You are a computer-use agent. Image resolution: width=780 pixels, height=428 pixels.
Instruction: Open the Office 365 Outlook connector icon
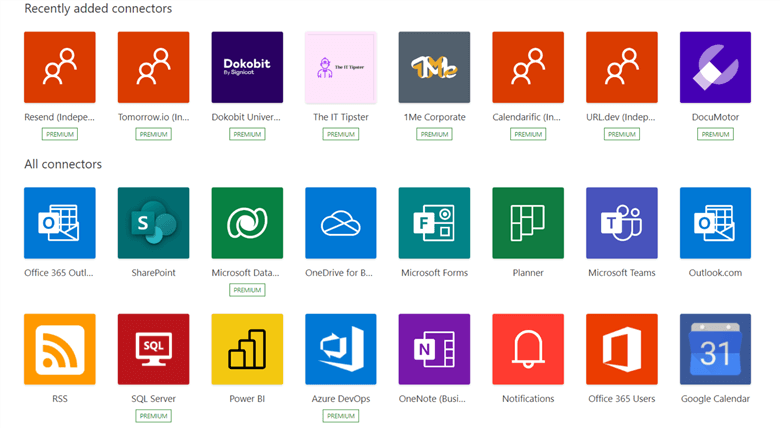[x=60, y=223]
